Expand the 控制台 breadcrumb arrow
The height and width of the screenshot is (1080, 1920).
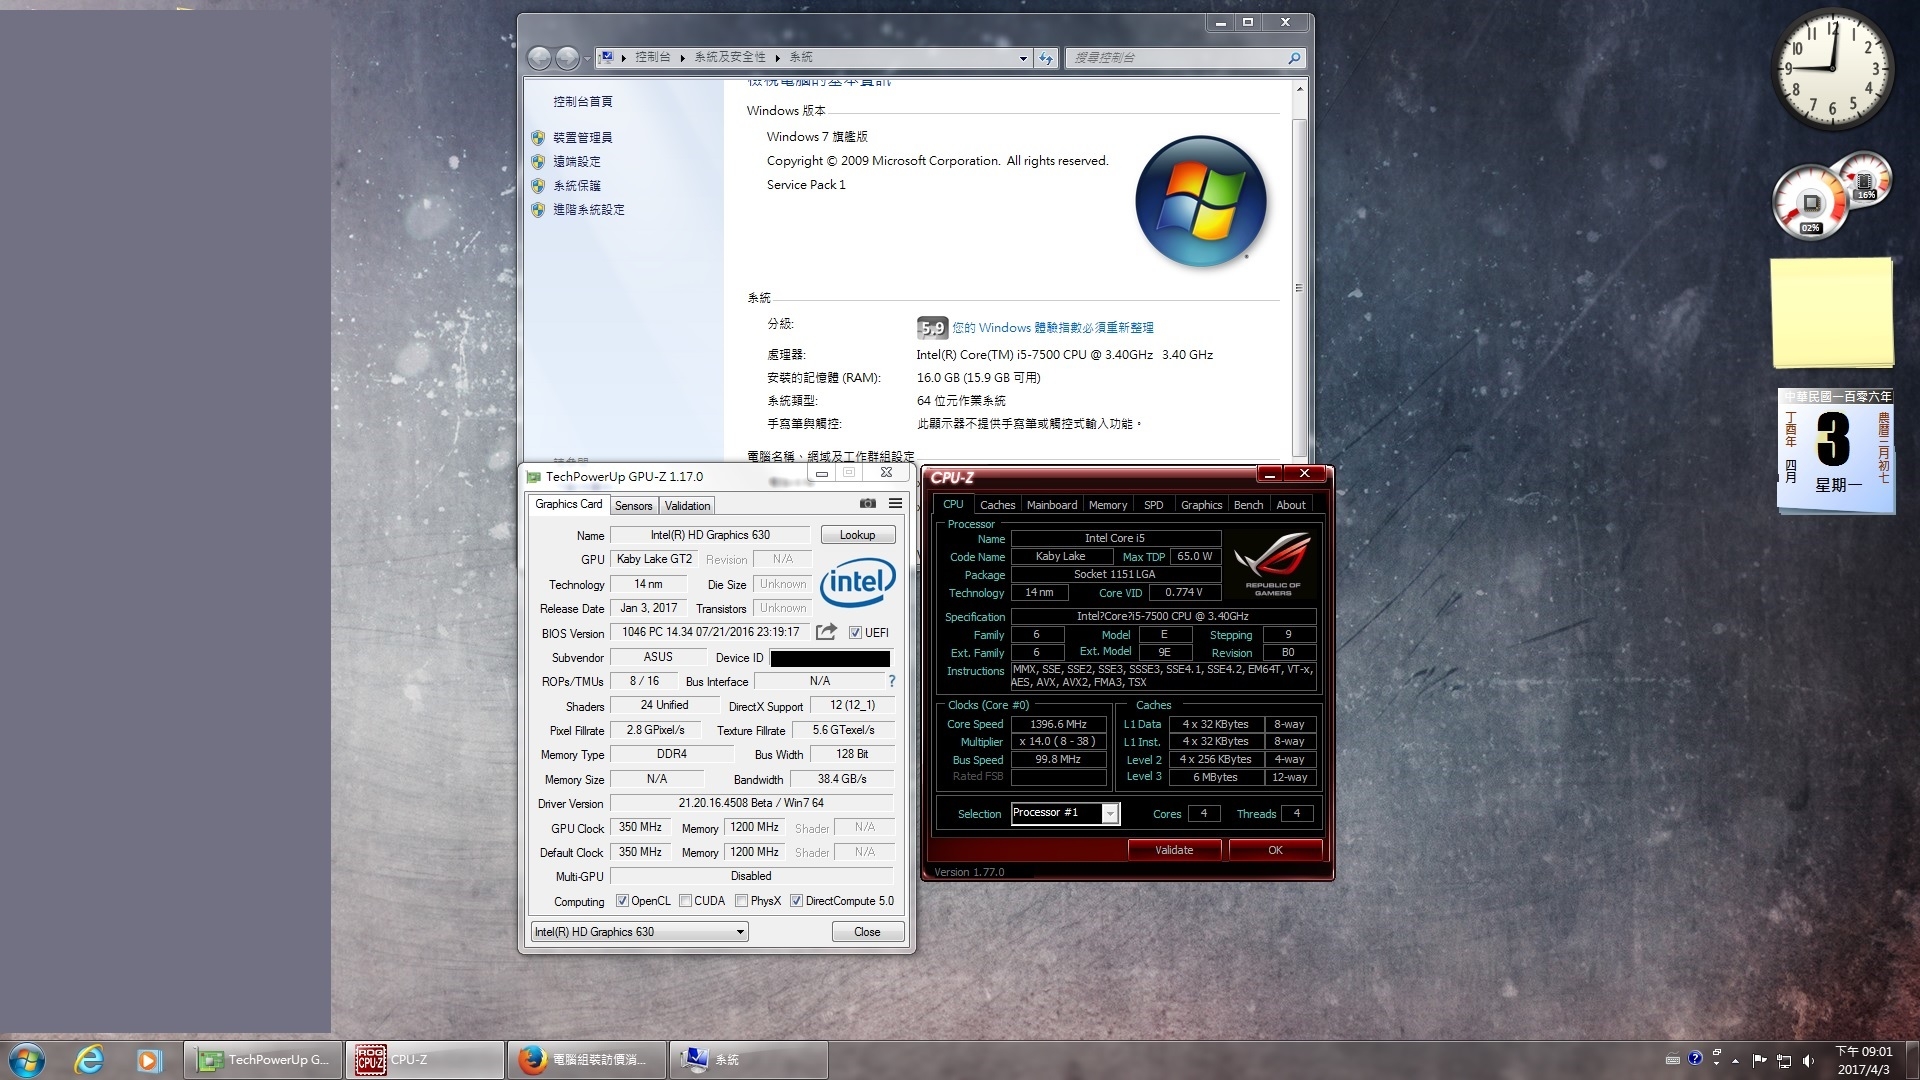point(682,58)
